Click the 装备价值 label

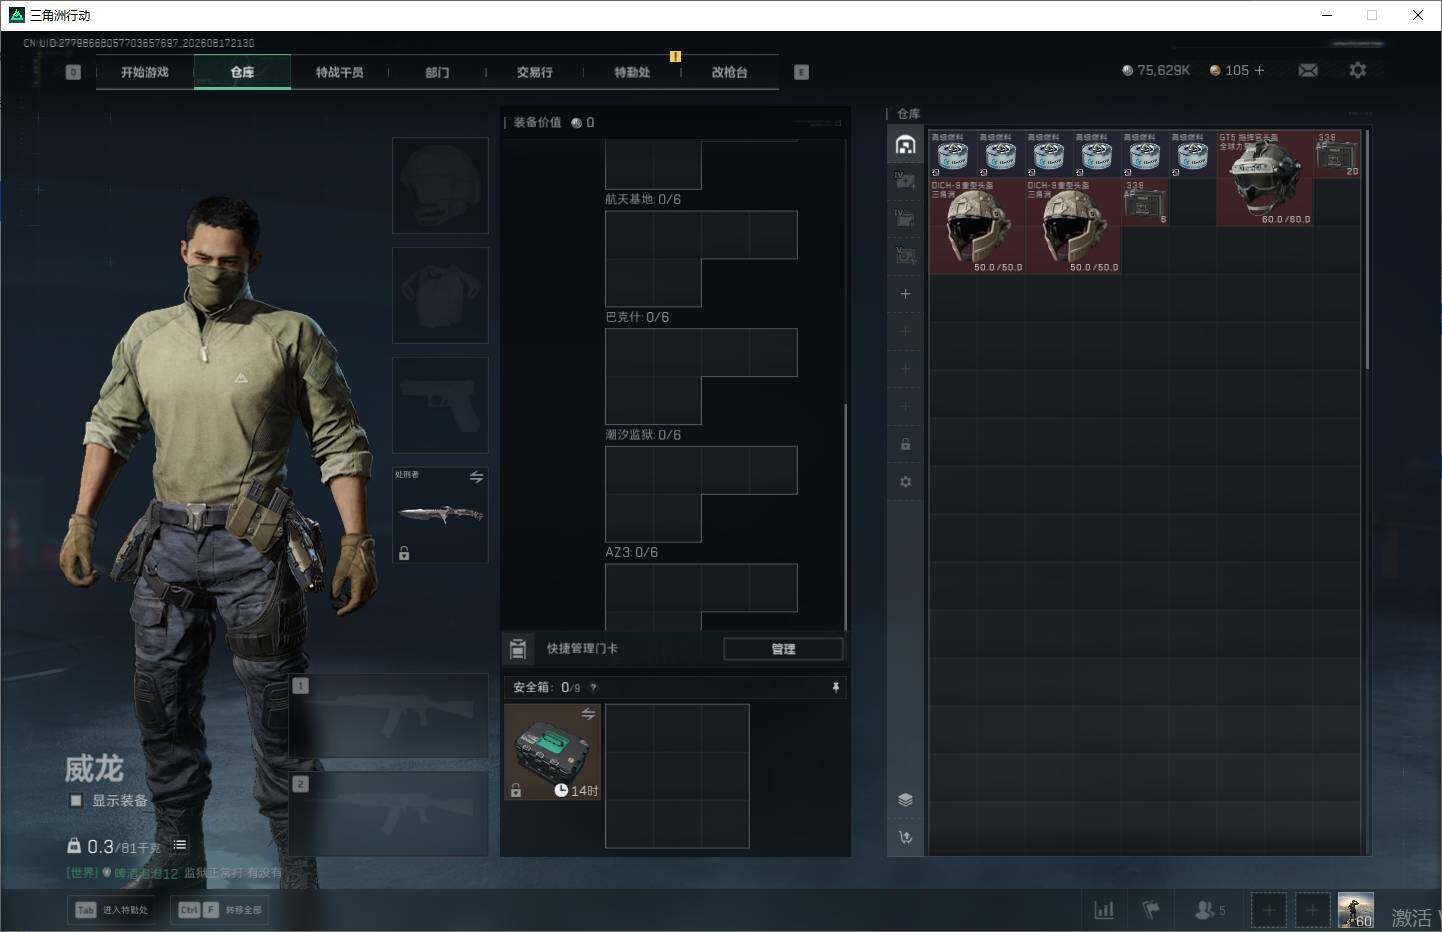pyautogui.click(x=538, y=122)
